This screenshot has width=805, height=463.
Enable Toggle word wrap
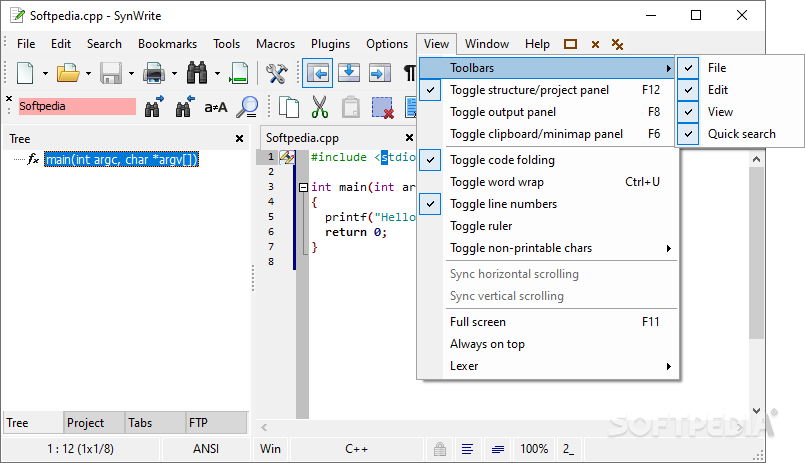pyautogui.click(x=547, y=182)
